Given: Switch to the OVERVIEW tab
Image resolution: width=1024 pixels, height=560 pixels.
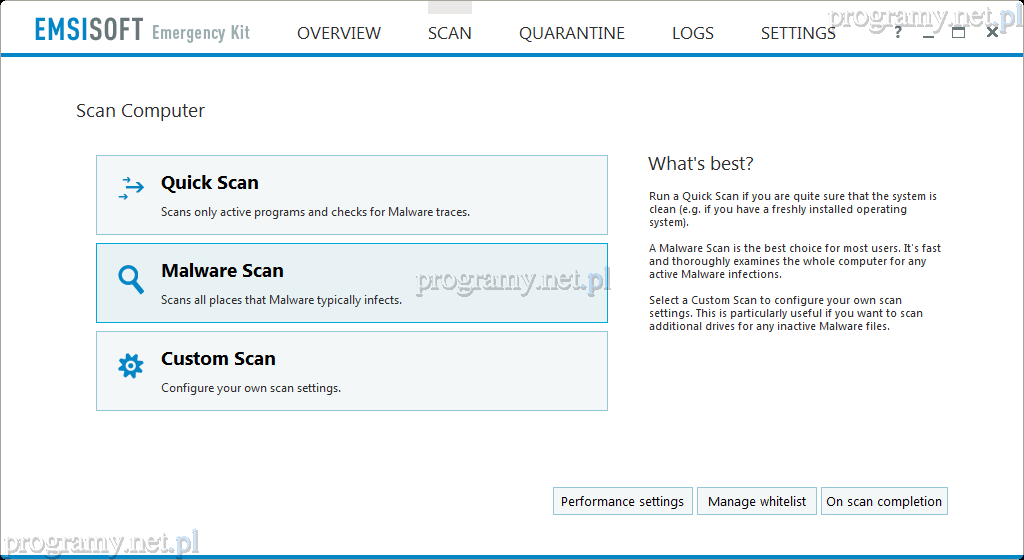Looking at the screenshot, I should (x=339, y=33).
